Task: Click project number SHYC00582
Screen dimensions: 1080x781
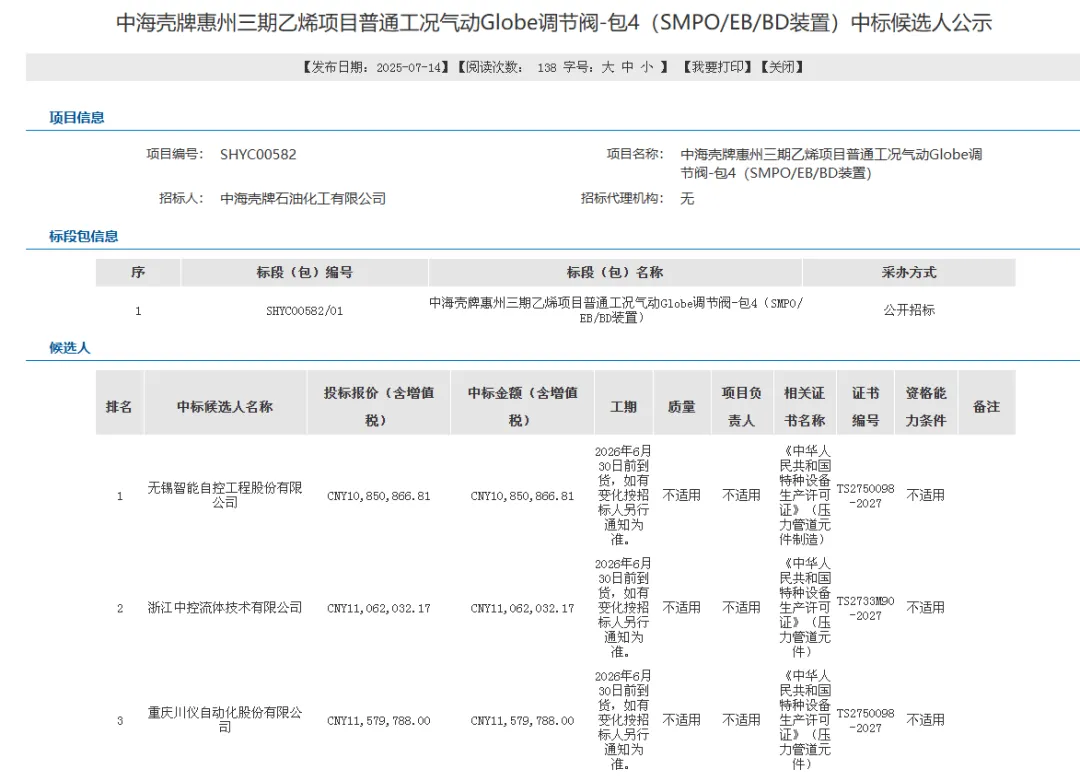Action: point(258,154)
